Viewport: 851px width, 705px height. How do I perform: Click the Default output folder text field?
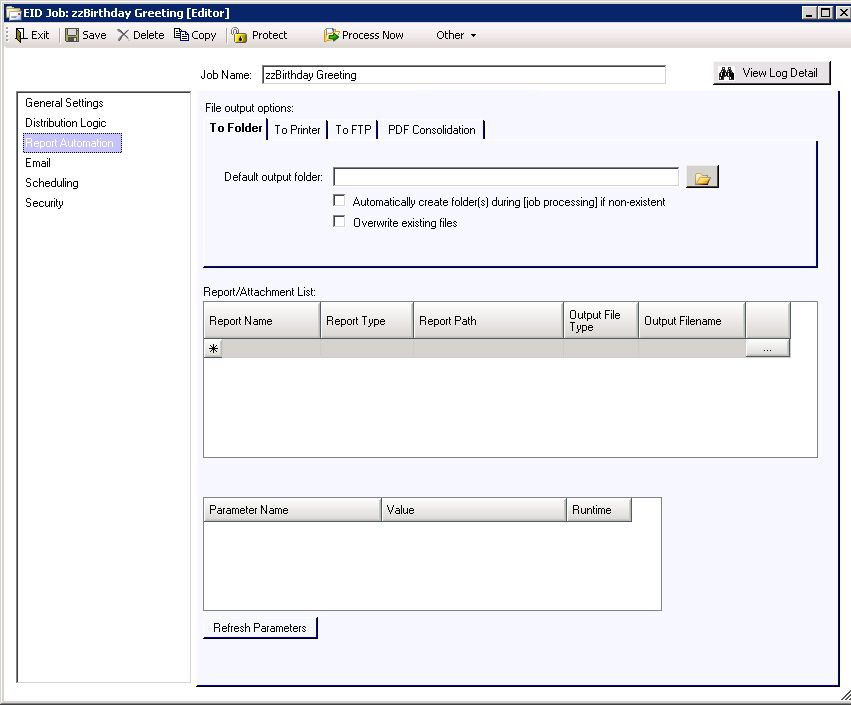505,177
